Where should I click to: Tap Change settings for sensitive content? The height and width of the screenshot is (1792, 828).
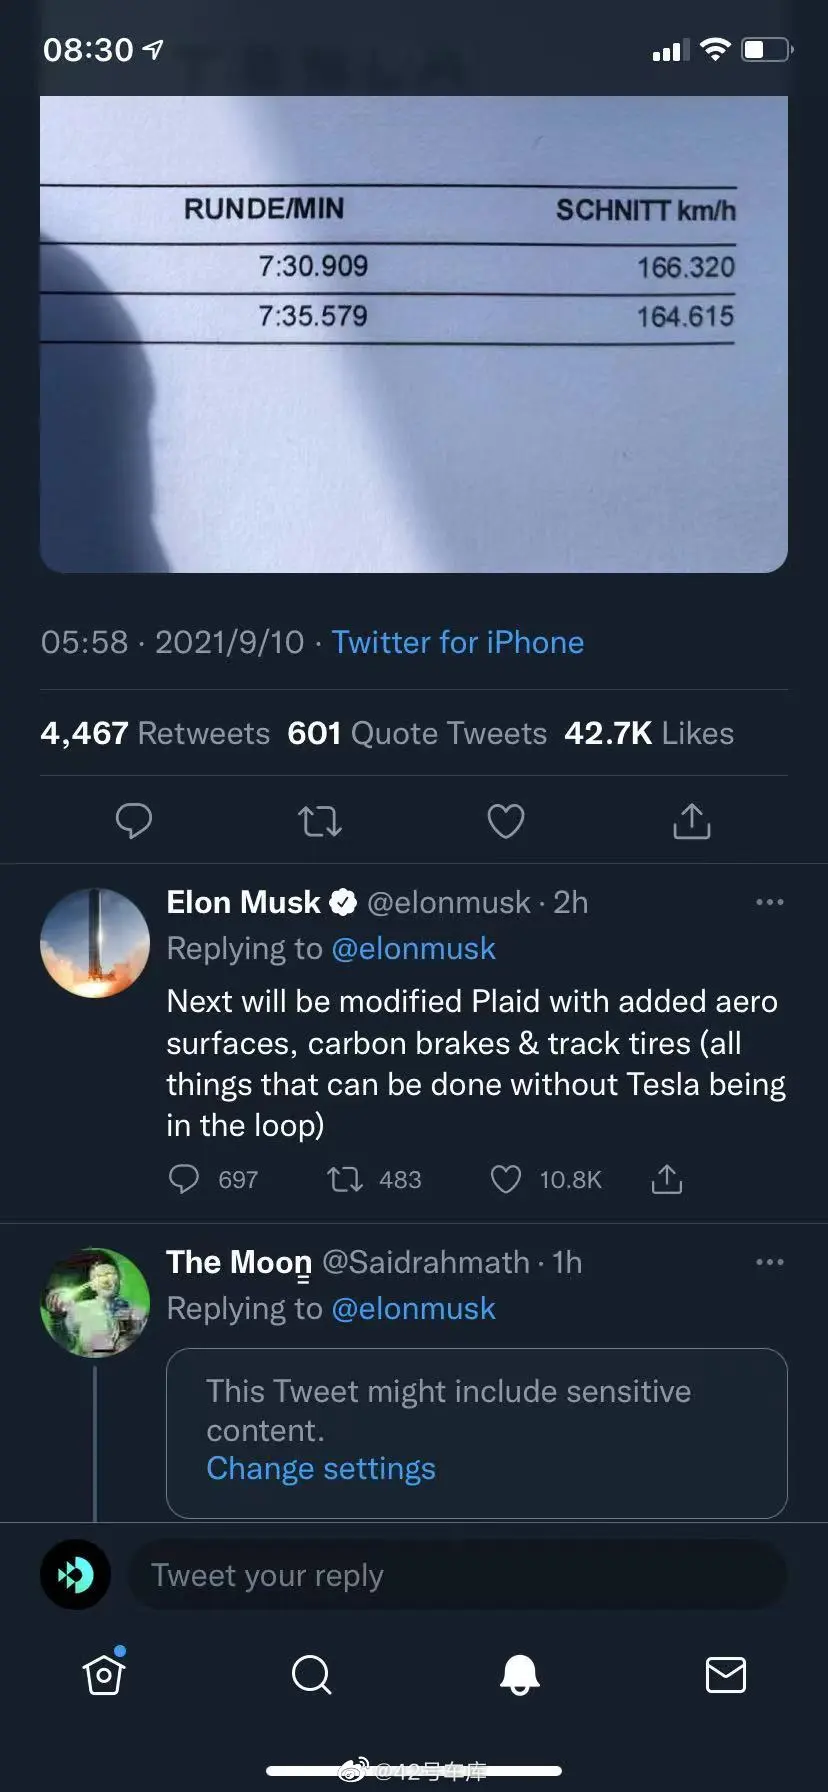(x=321, y=1469)
